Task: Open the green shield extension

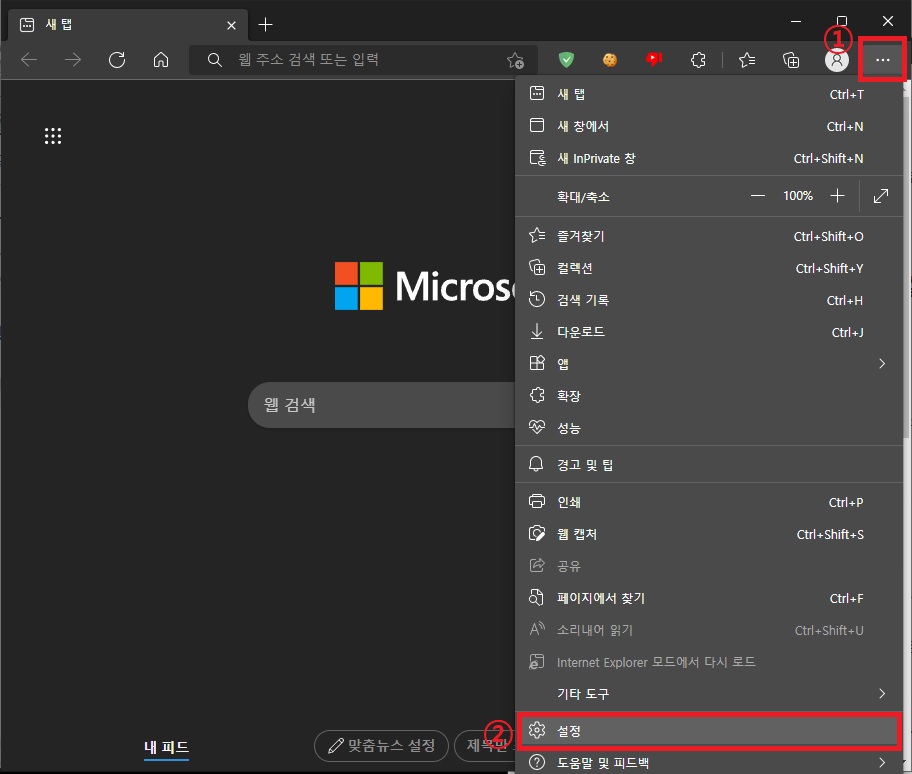Action: pyautogui.click(x=566, y=59)
